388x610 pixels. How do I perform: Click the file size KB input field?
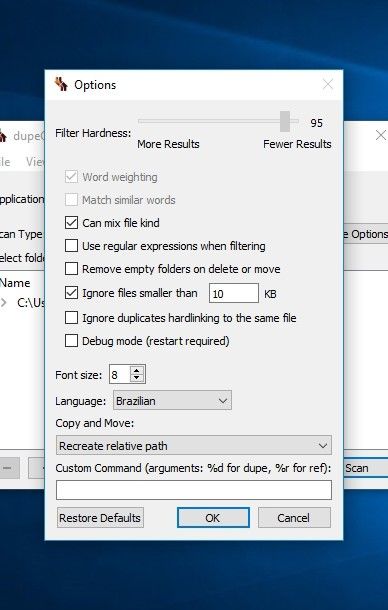tap(234, 293)
